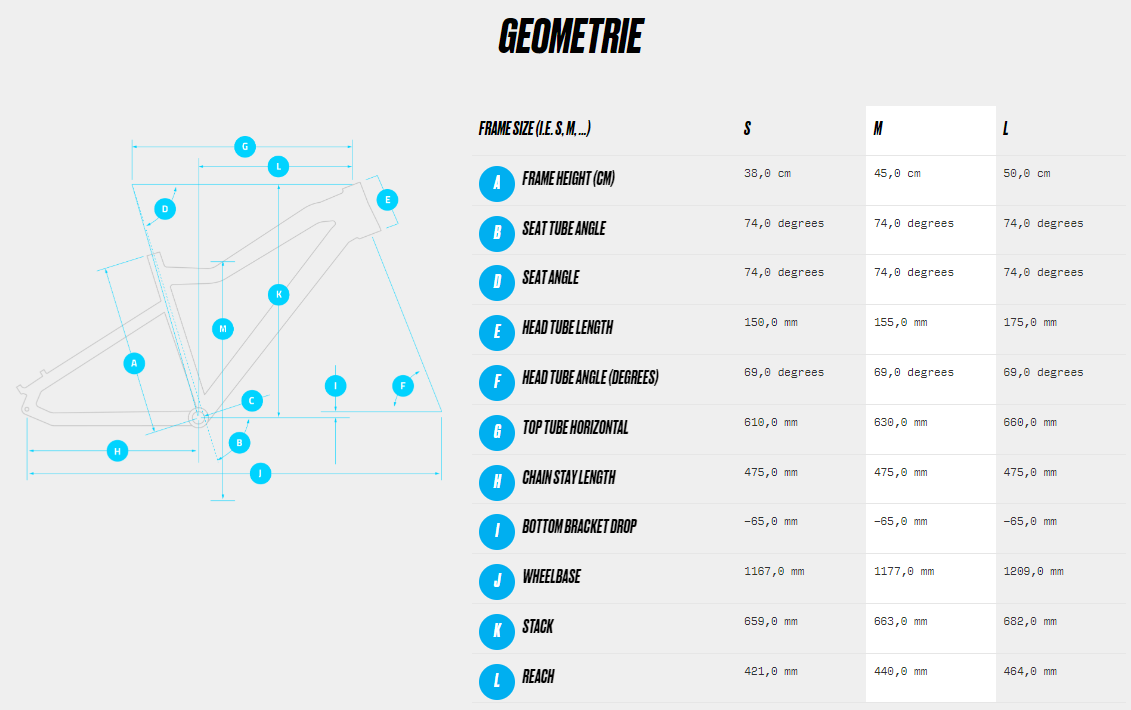
Task: Select the M frame size column header
Action: (x=878, y=128)
